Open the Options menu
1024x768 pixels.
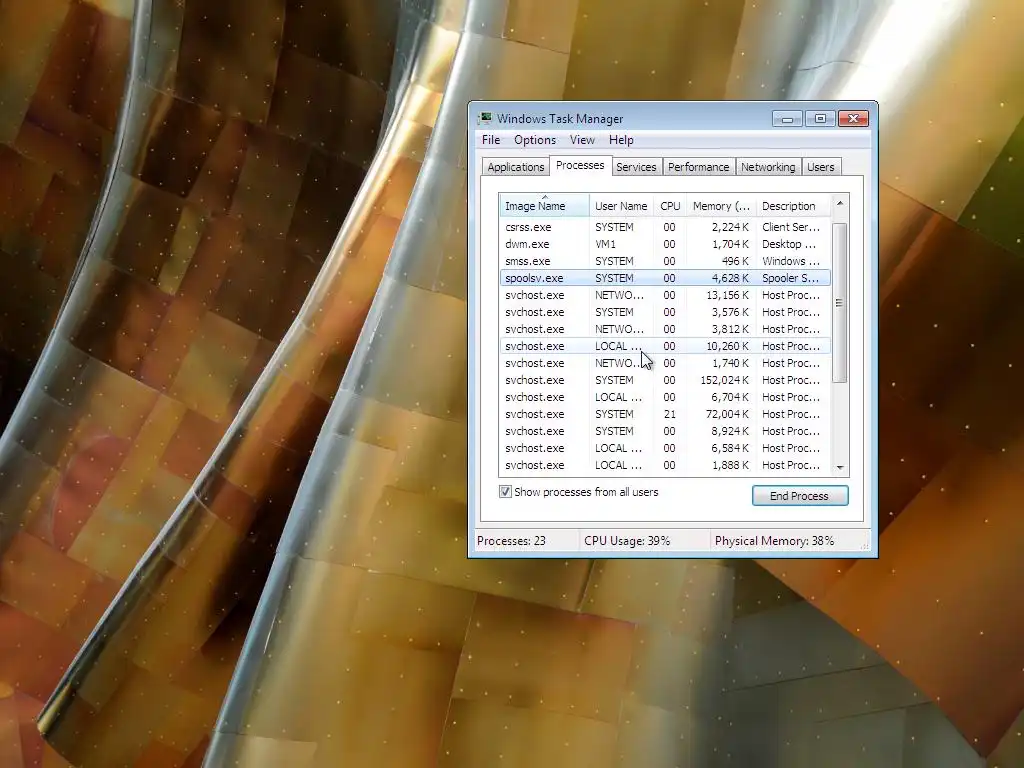[x=535, y=140]
